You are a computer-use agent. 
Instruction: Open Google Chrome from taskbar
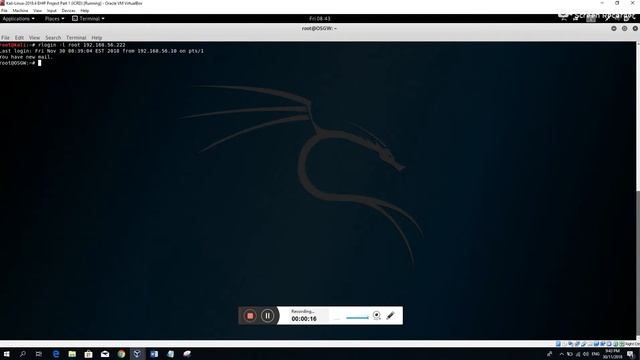tap(121, 354)
